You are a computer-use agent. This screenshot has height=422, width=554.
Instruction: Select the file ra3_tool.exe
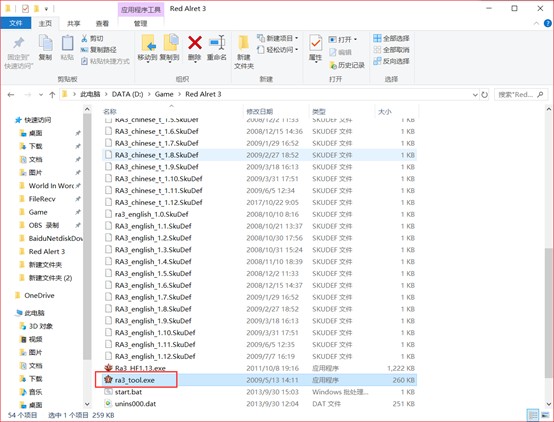[x=260, y=380]
